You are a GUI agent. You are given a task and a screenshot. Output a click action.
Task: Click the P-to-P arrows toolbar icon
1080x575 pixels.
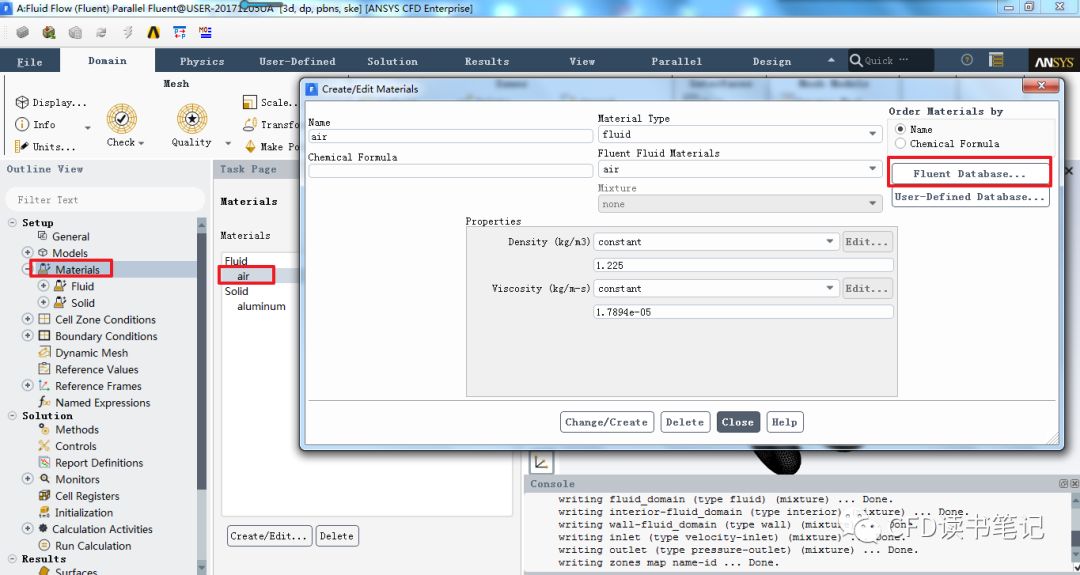click(x=179, y=32)
